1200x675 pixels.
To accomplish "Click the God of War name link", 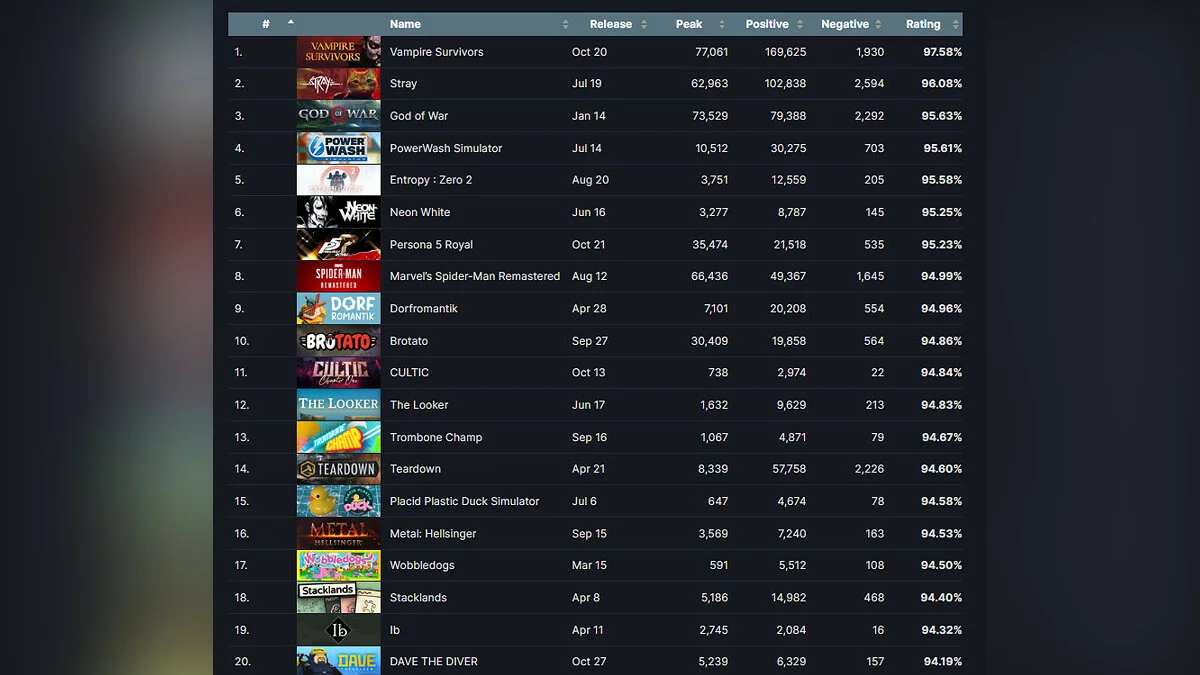I will click(419, 116).
